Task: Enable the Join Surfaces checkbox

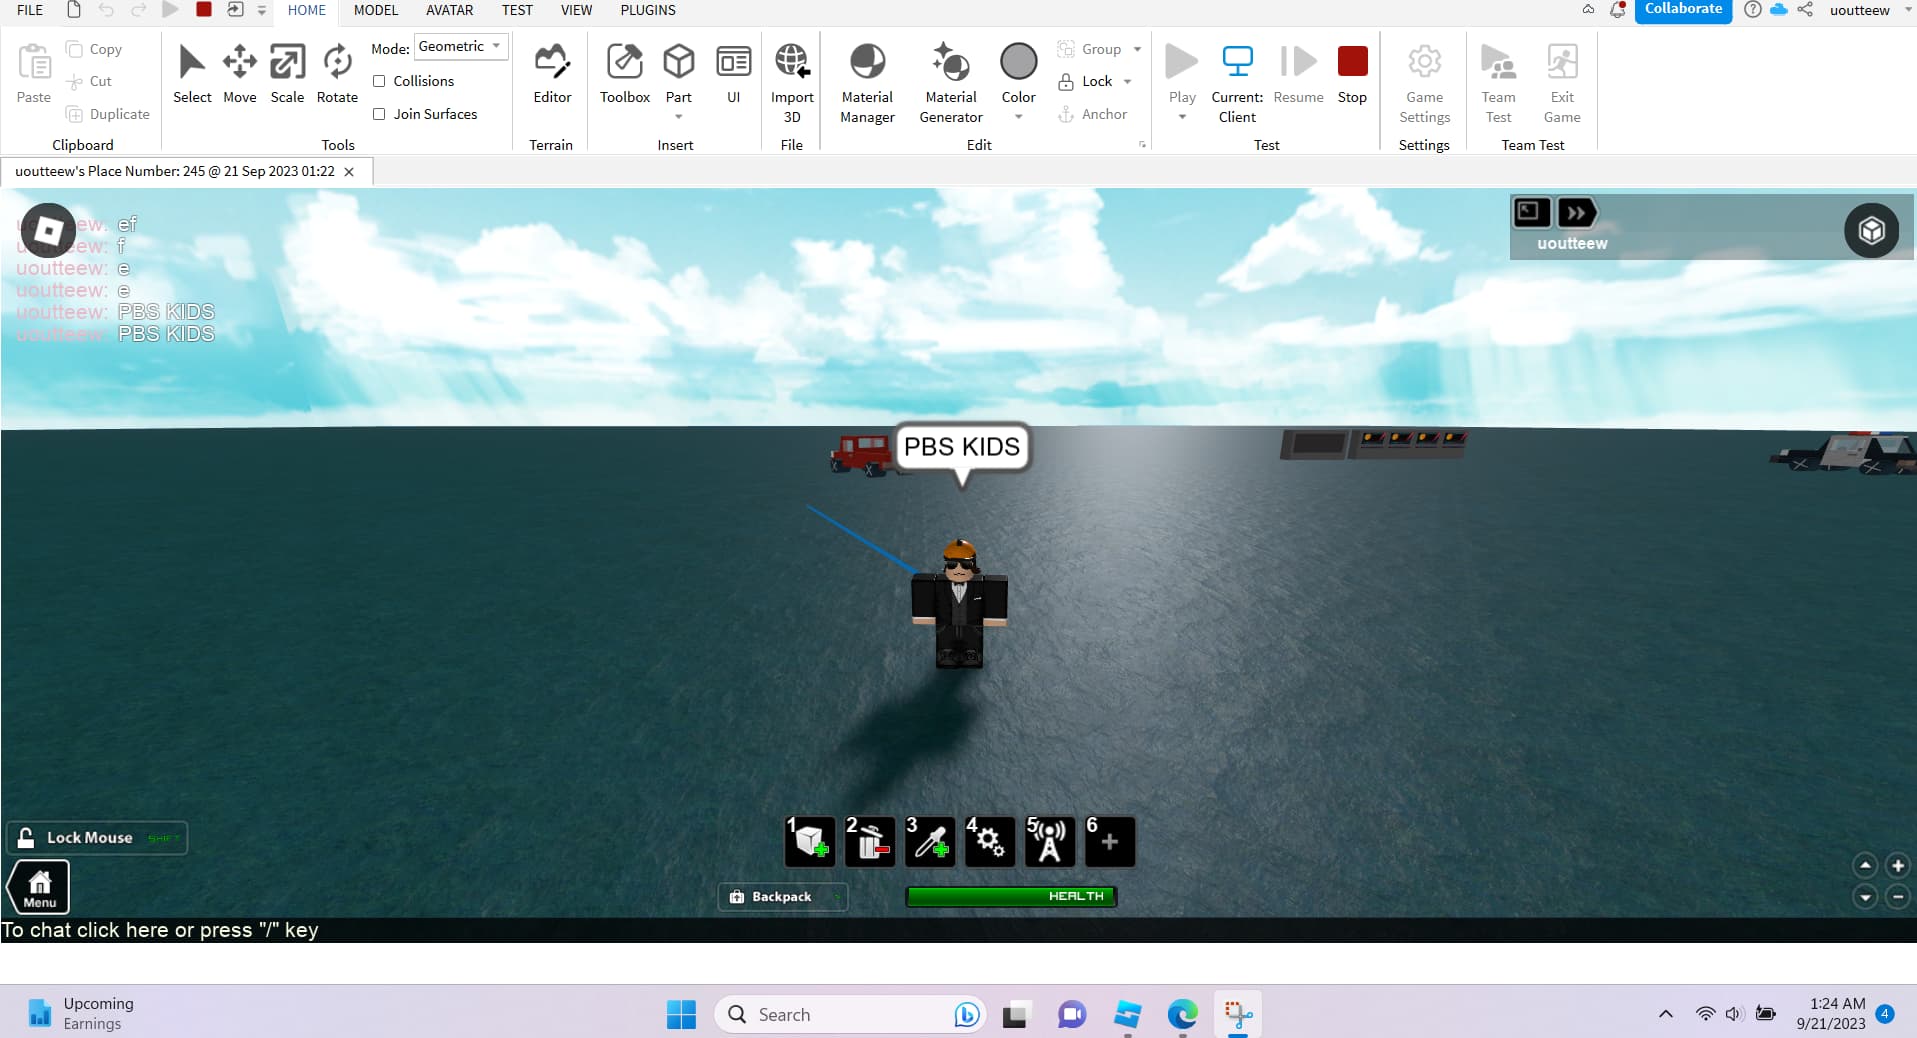Action: tap(379, 114)
